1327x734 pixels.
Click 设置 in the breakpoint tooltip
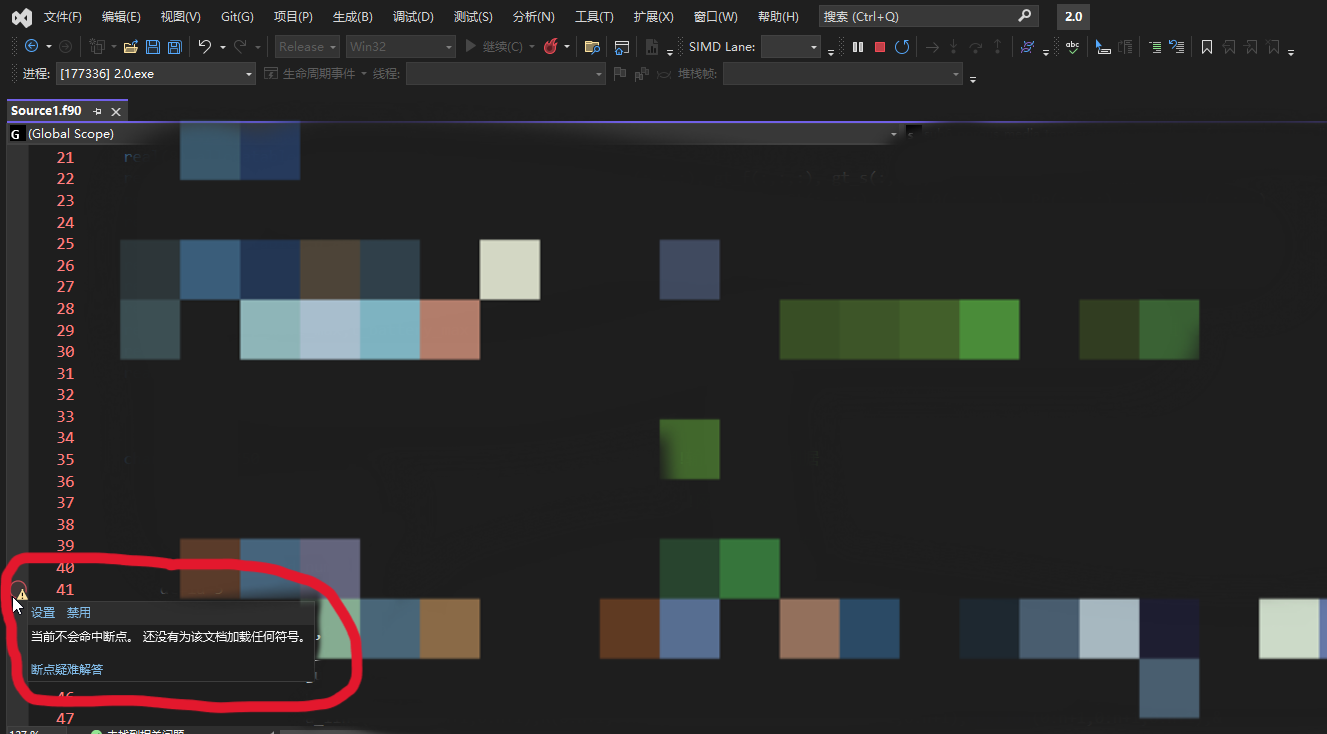coord(43,612)
